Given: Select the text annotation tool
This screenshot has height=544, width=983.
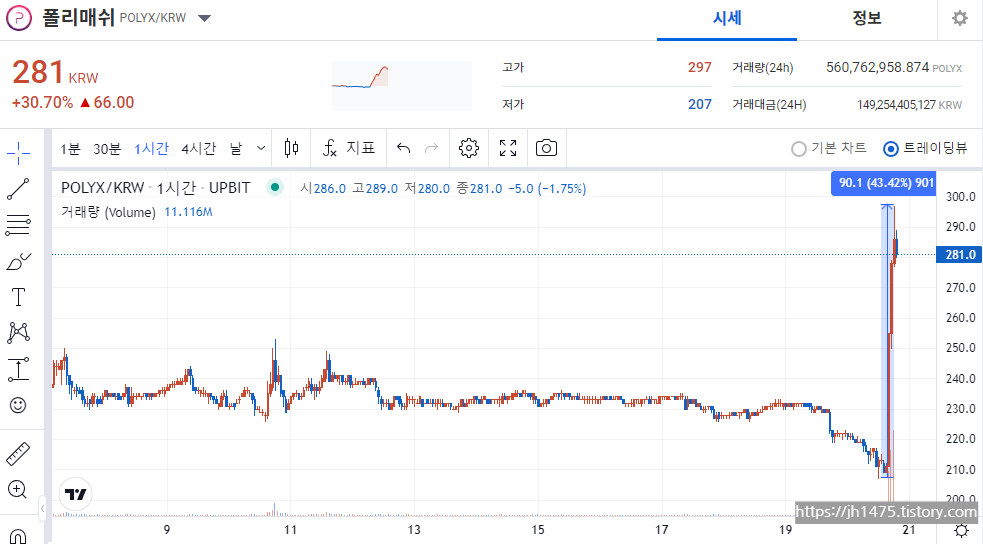Looking at the screenshot, I should pyautogui.click(x=18, y=297).
